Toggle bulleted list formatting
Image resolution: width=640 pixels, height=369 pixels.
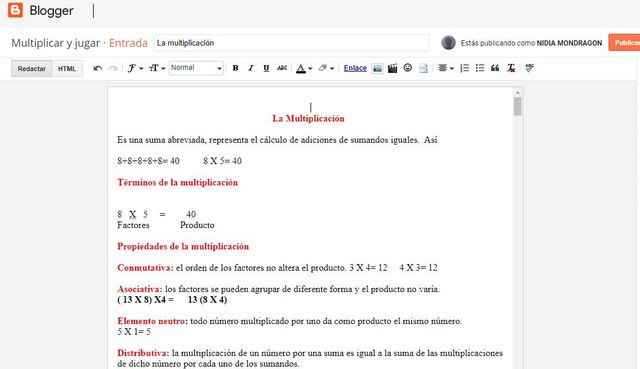[480, 68]
